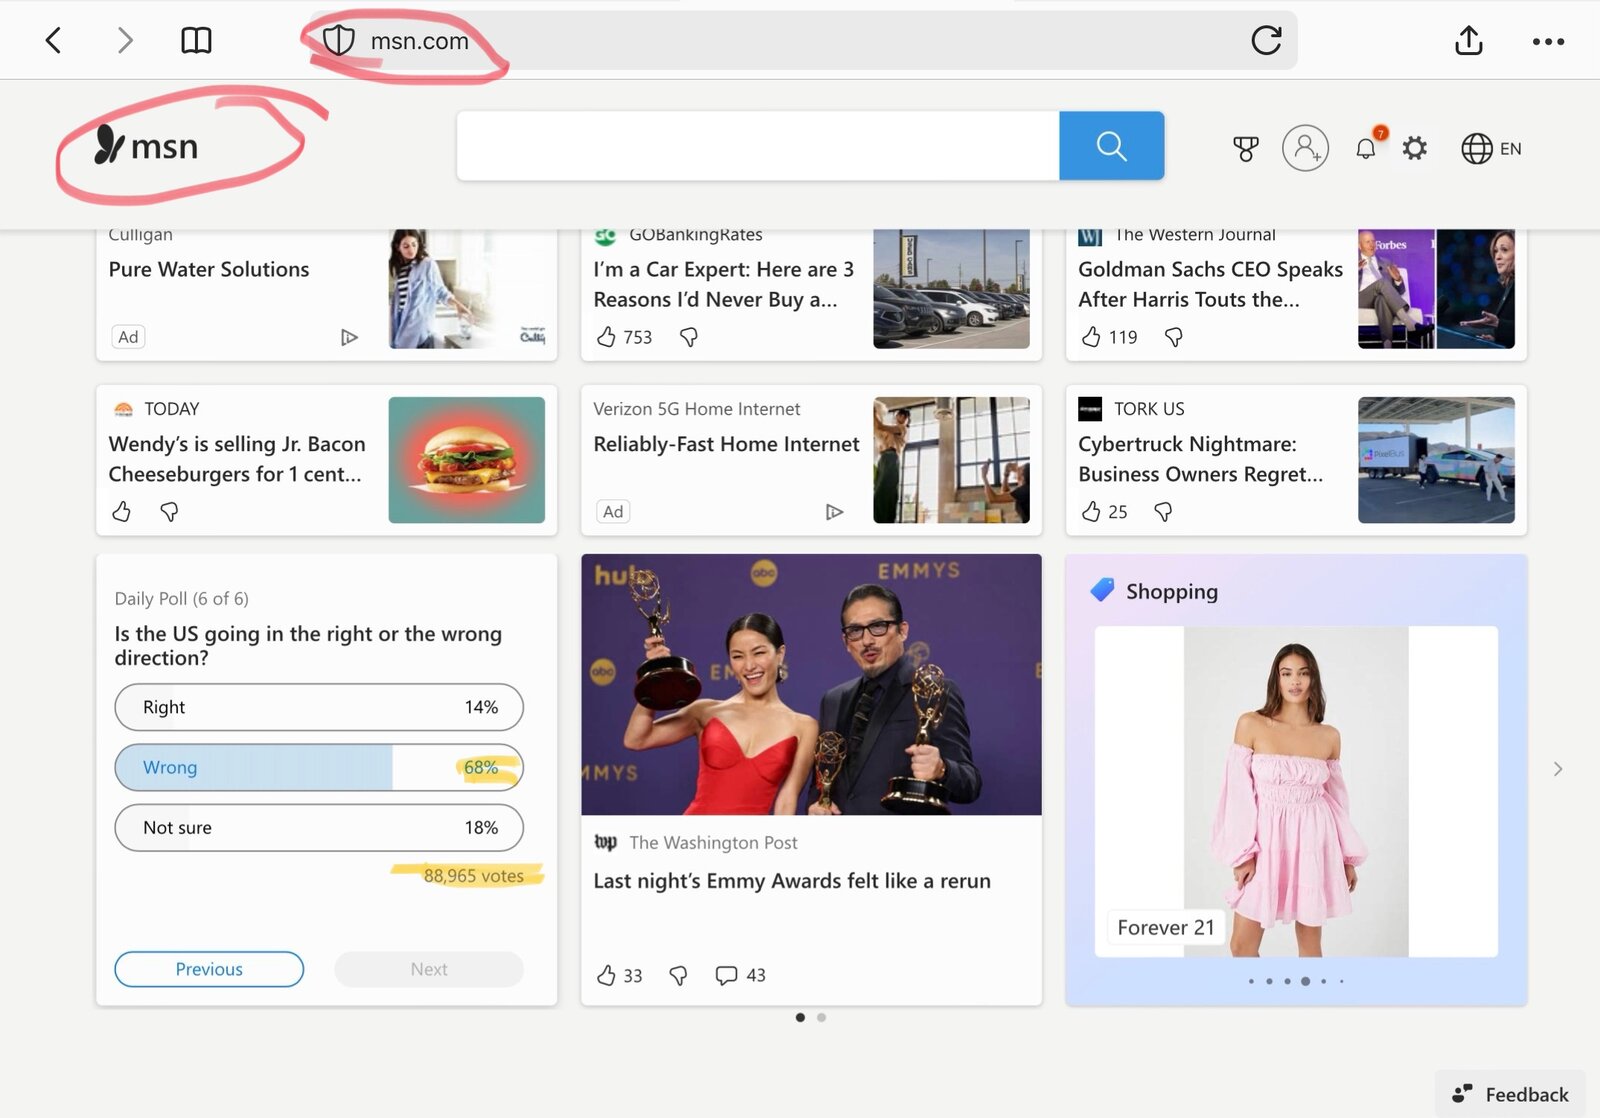The image size is (1600, 1118).
Task: Like the Car Expert article (753)
Action: click(x=606, y=337)
